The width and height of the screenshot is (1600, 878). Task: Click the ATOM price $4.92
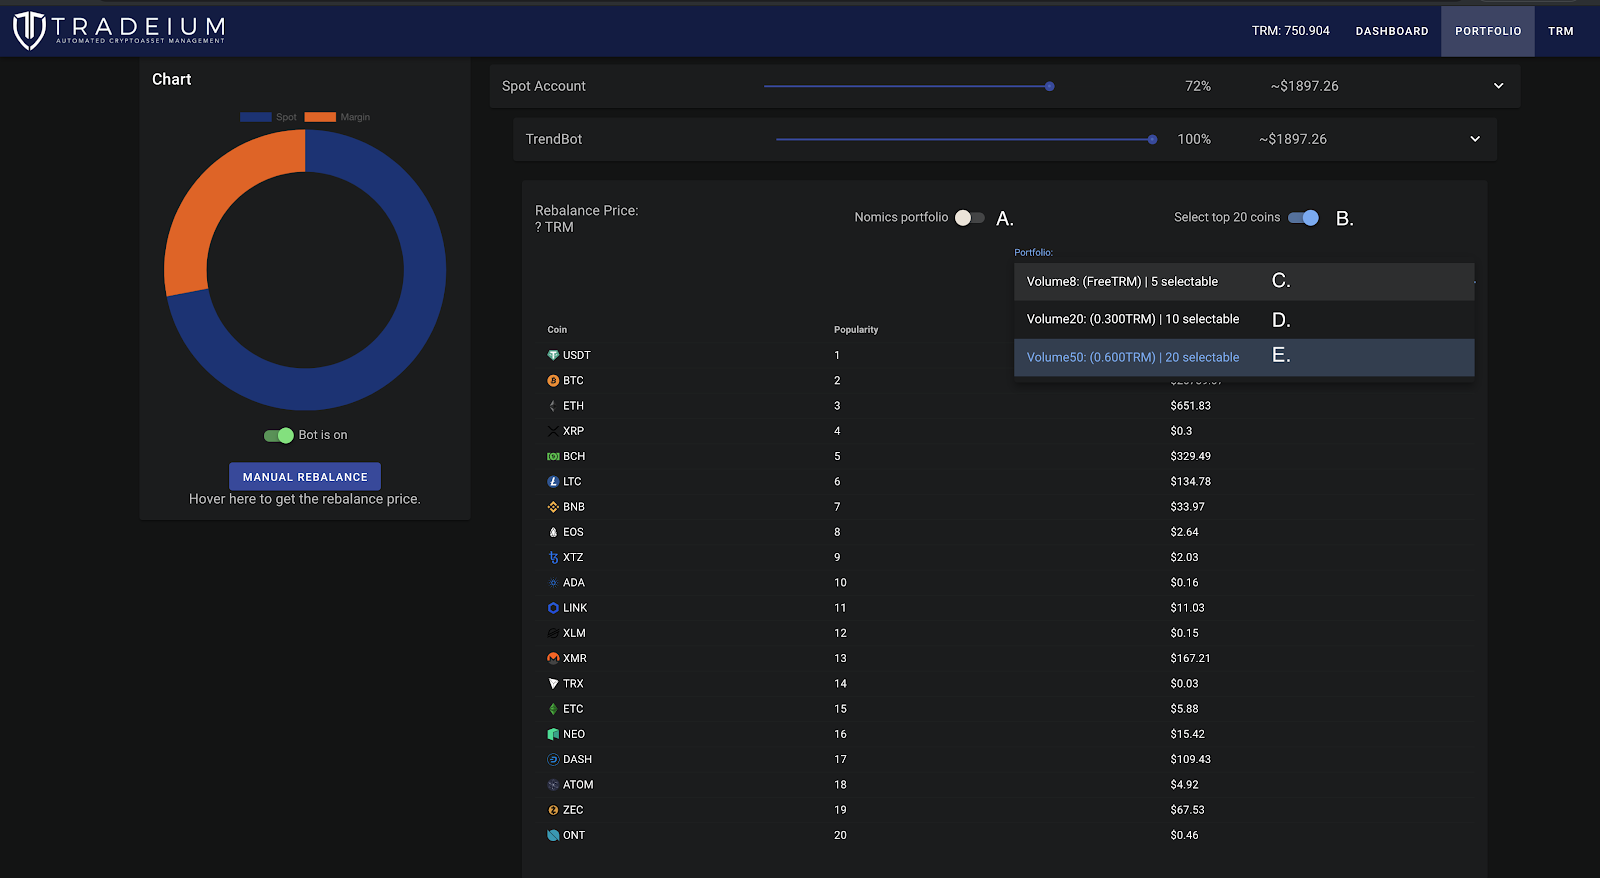point(1185,785)
